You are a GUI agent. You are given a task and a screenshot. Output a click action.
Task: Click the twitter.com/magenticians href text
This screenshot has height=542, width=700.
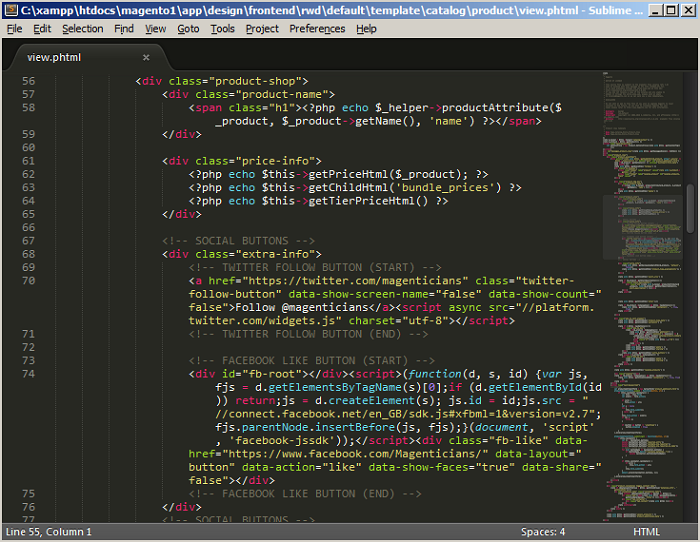pyautogui.click(x=355, y=281)
